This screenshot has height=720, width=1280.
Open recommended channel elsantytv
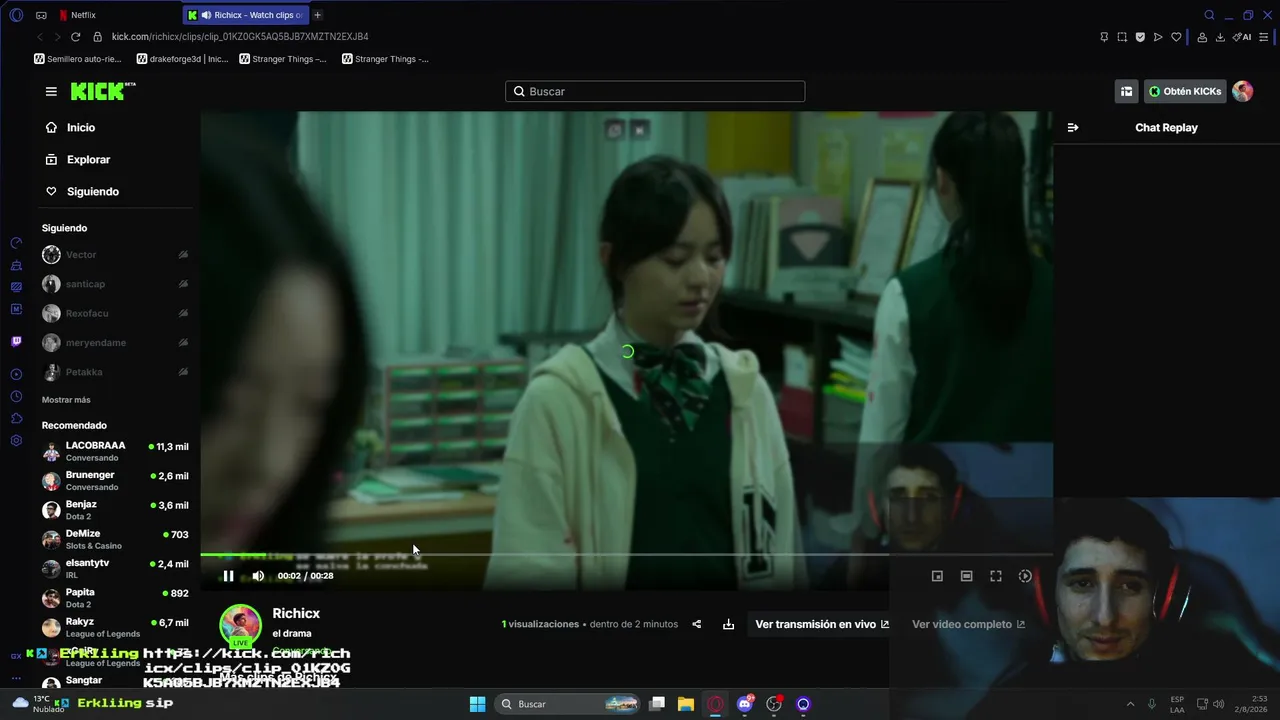[115, 568]
